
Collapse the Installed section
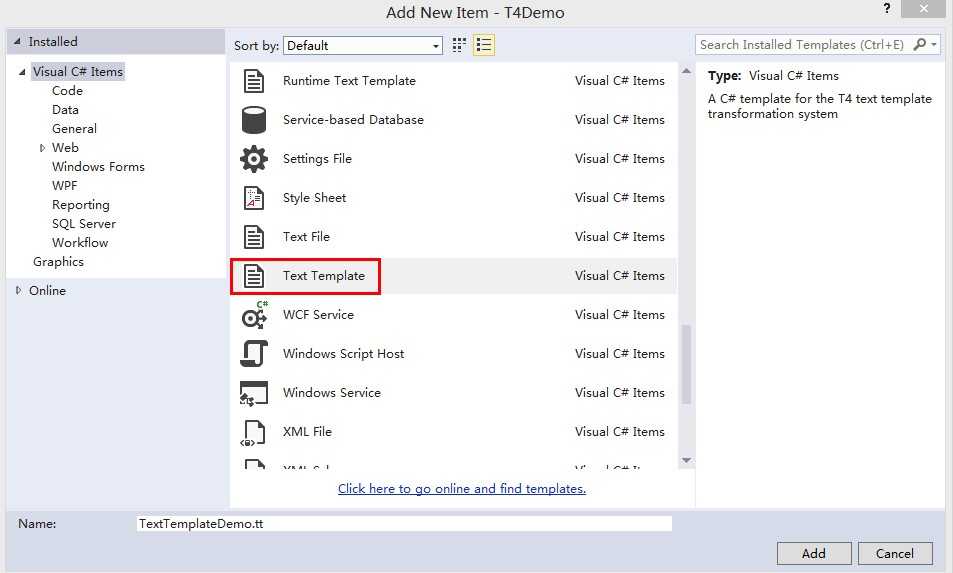coord(18,41)
